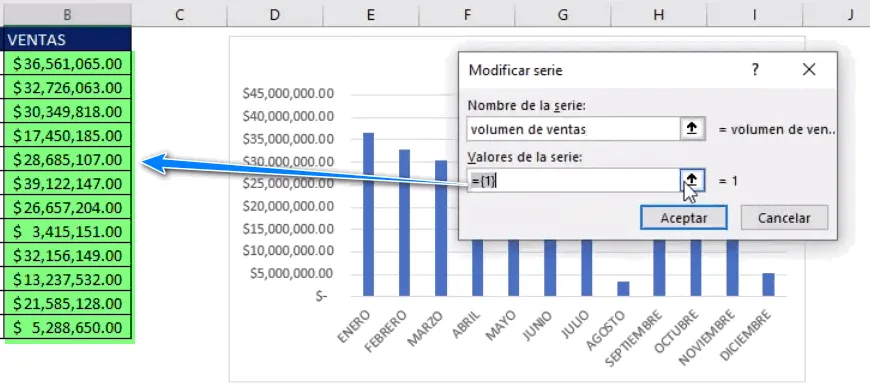Click the AGOSTO bar in the chart

[624, 288]
